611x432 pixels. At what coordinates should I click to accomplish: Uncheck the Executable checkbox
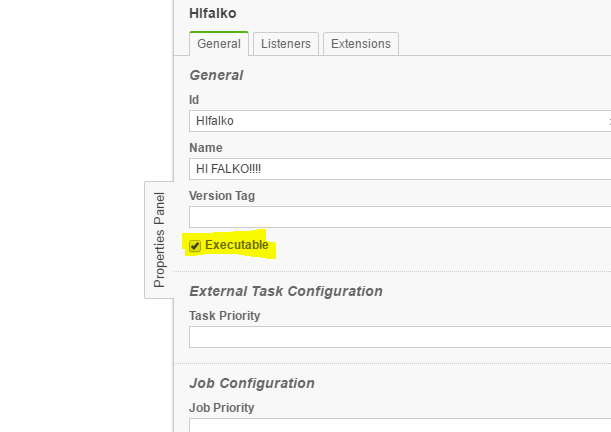pyautogui.click(x=195, y=246)
